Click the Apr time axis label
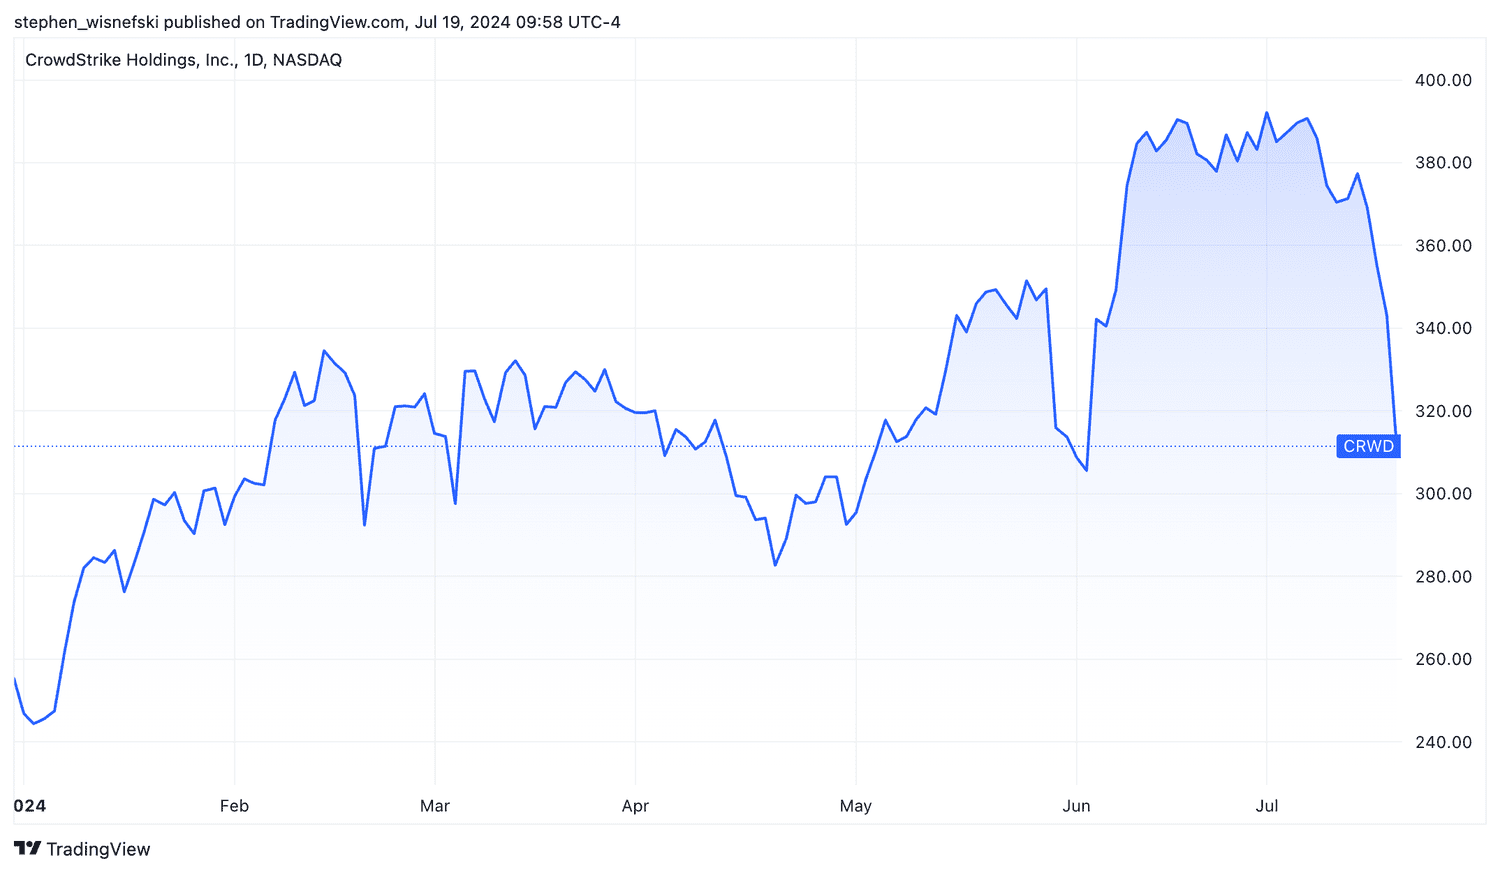The width and height of the screenshot is (1500, 873). coord(636,806)
